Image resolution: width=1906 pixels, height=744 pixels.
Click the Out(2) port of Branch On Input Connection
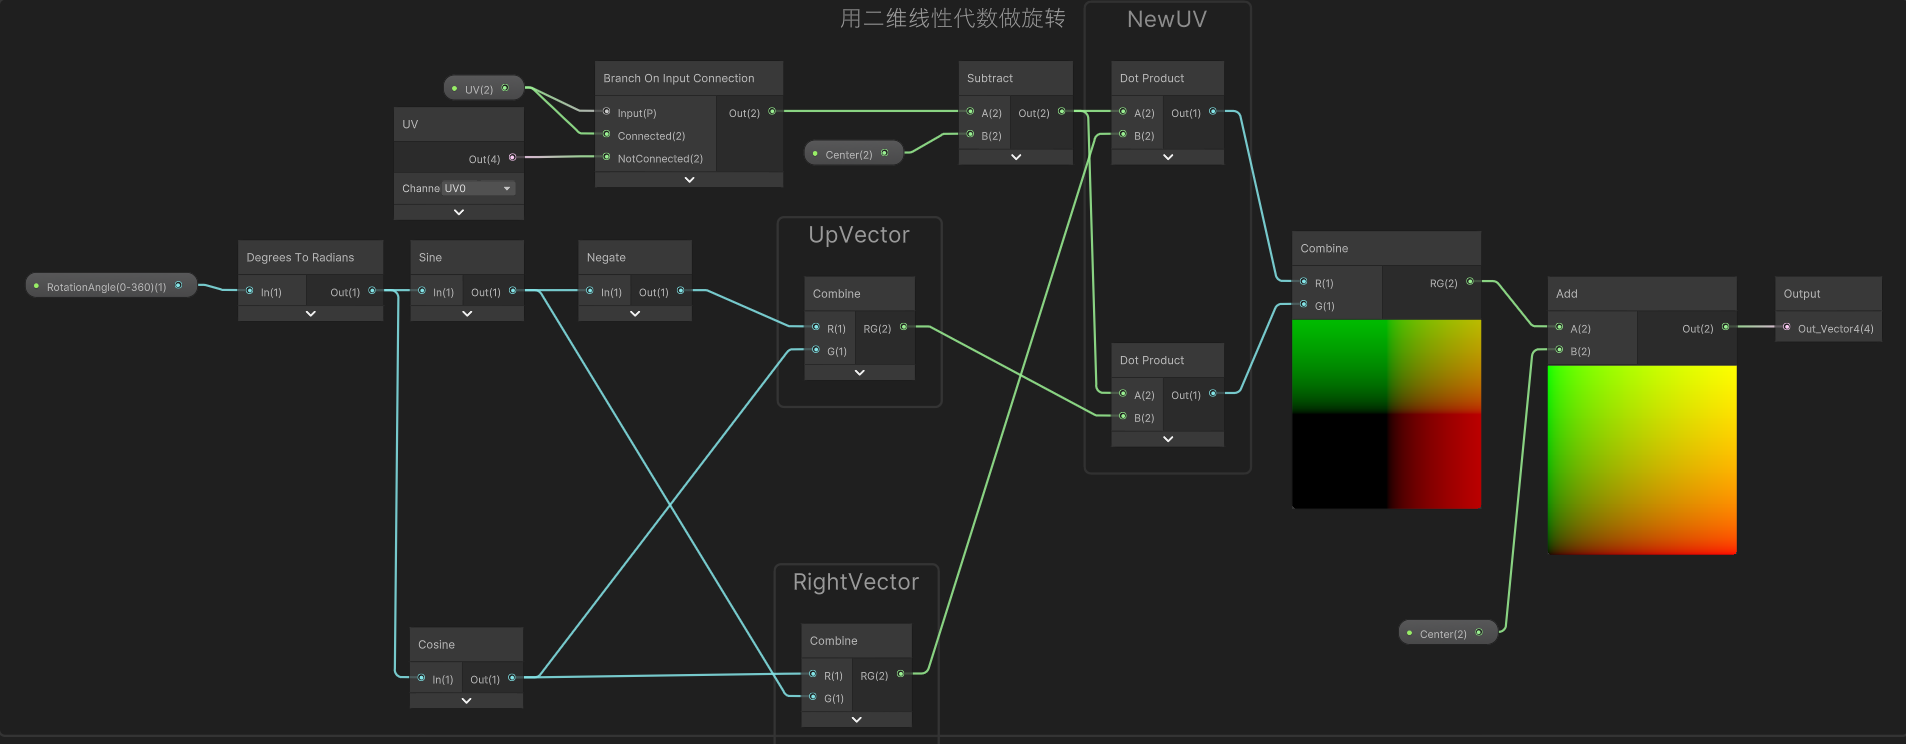tap(772, 112)
